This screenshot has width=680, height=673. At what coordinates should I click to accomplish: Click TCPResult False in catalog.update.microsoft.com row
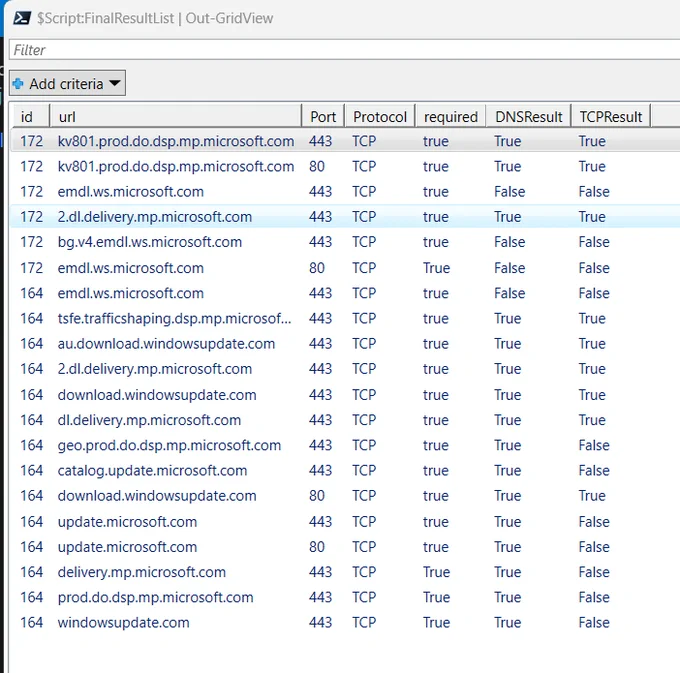coord(594,470)
